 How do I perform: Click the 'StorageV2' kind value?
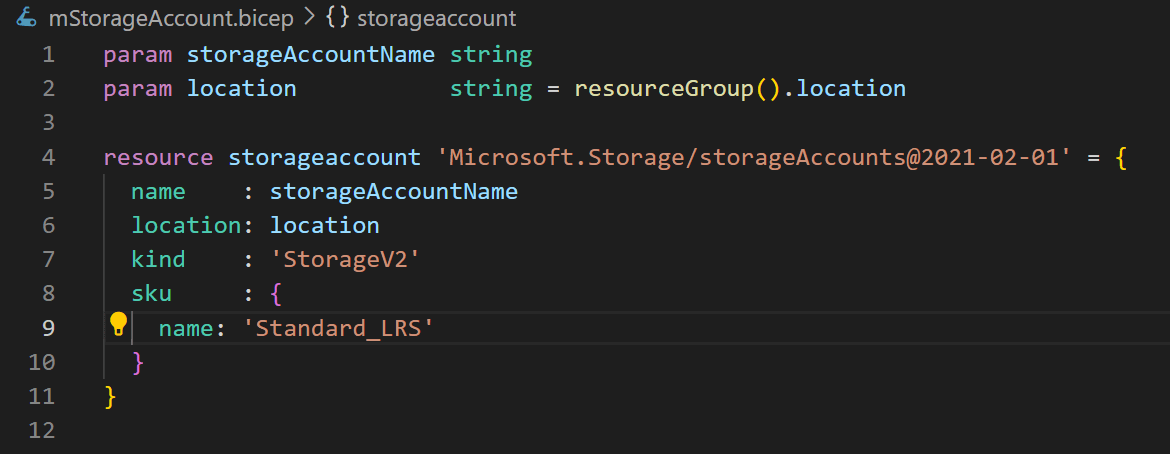point(346,260)
